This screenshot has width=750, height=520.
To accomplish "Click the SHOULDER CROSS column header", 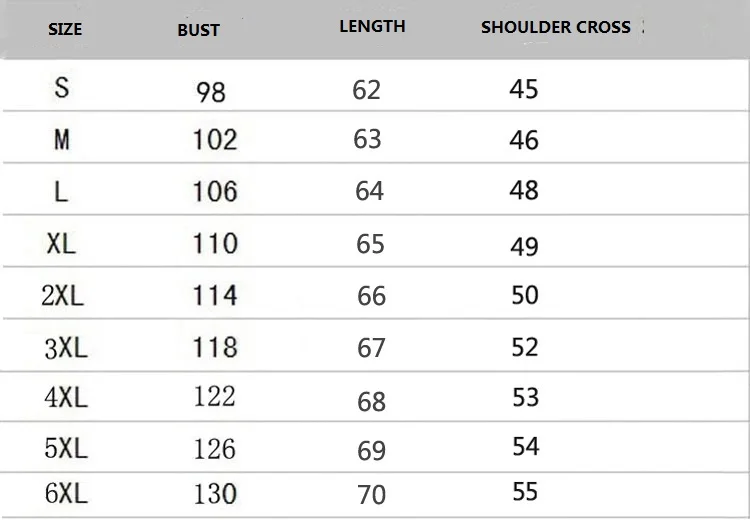I will click(x=556, y=27).
